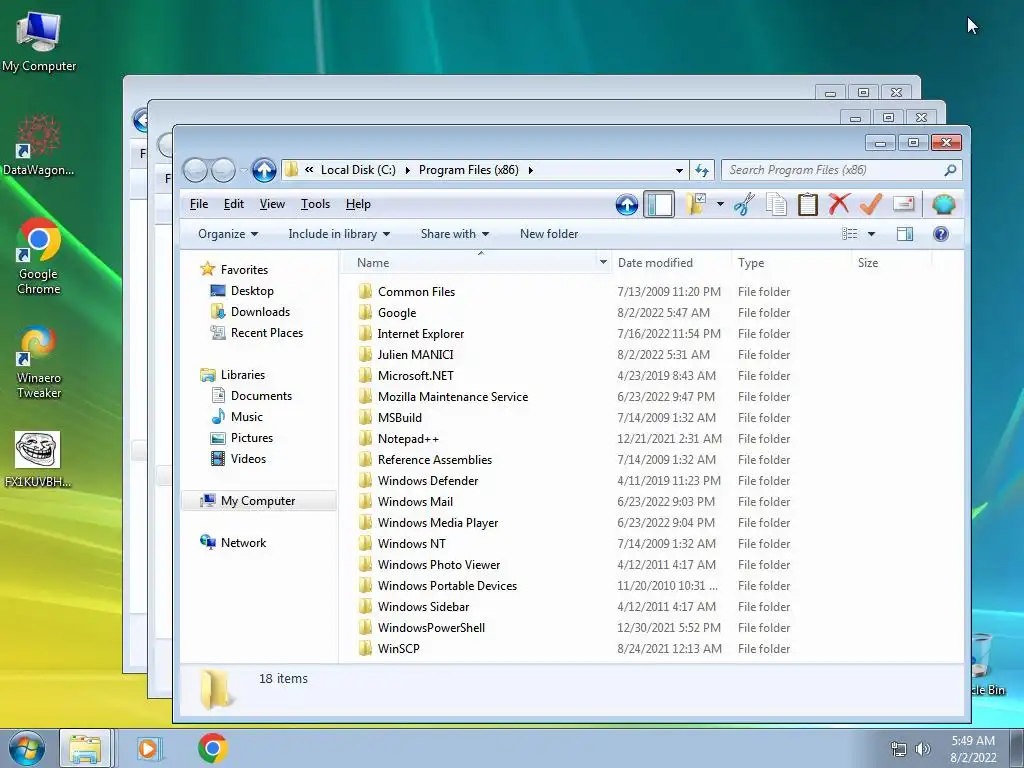Click the address bar refresh icon
1024x768 pixels.
pyautogui.click(x=701, y=170)
